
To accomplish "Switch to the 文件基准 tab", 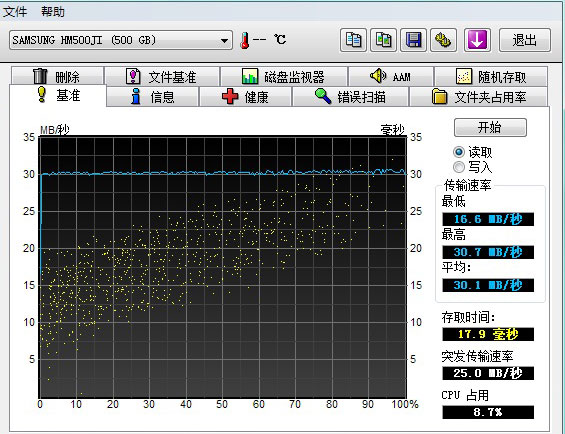I will [x=162, y=76].
